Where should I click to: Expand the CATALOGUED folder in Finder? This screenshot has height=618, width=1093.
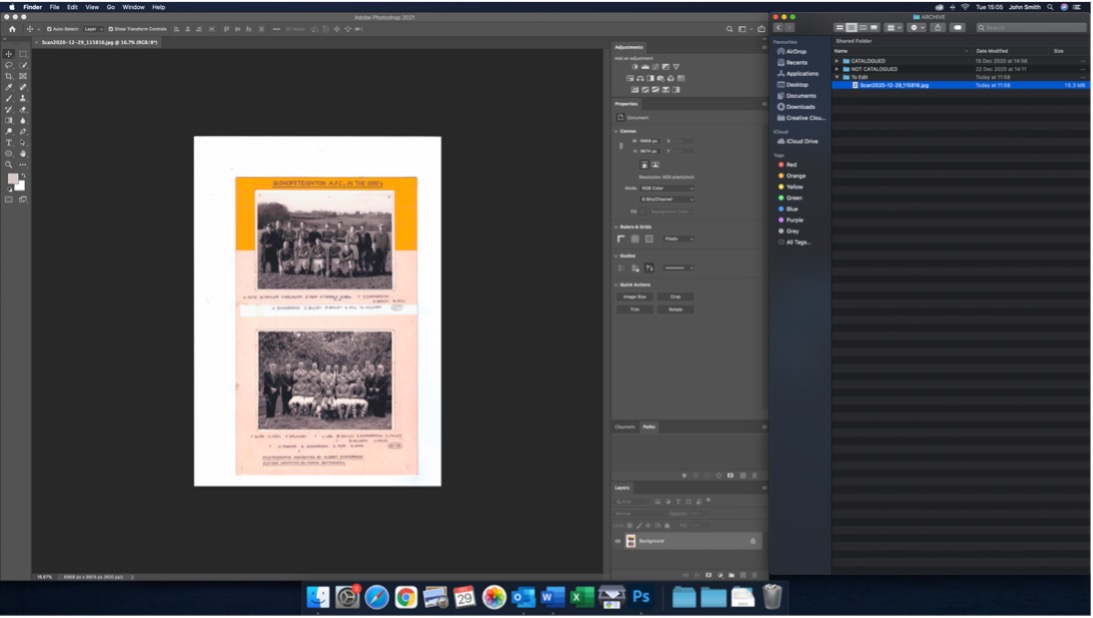[x=837, y=61]
